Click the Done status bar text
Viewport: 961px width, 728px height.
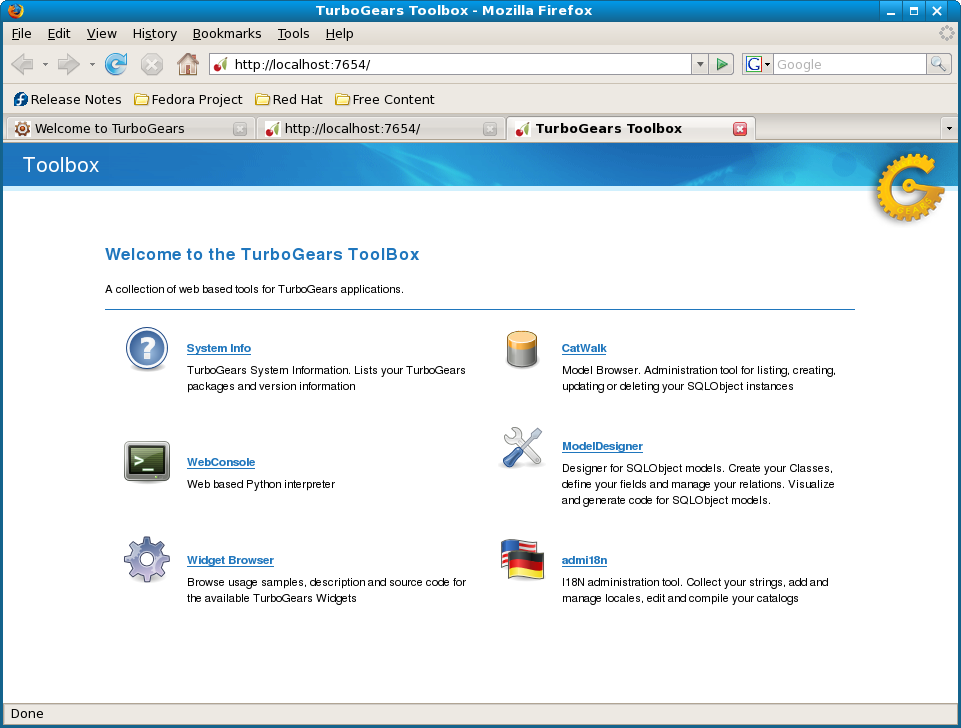pyautogui.click(x=27, y=713)
